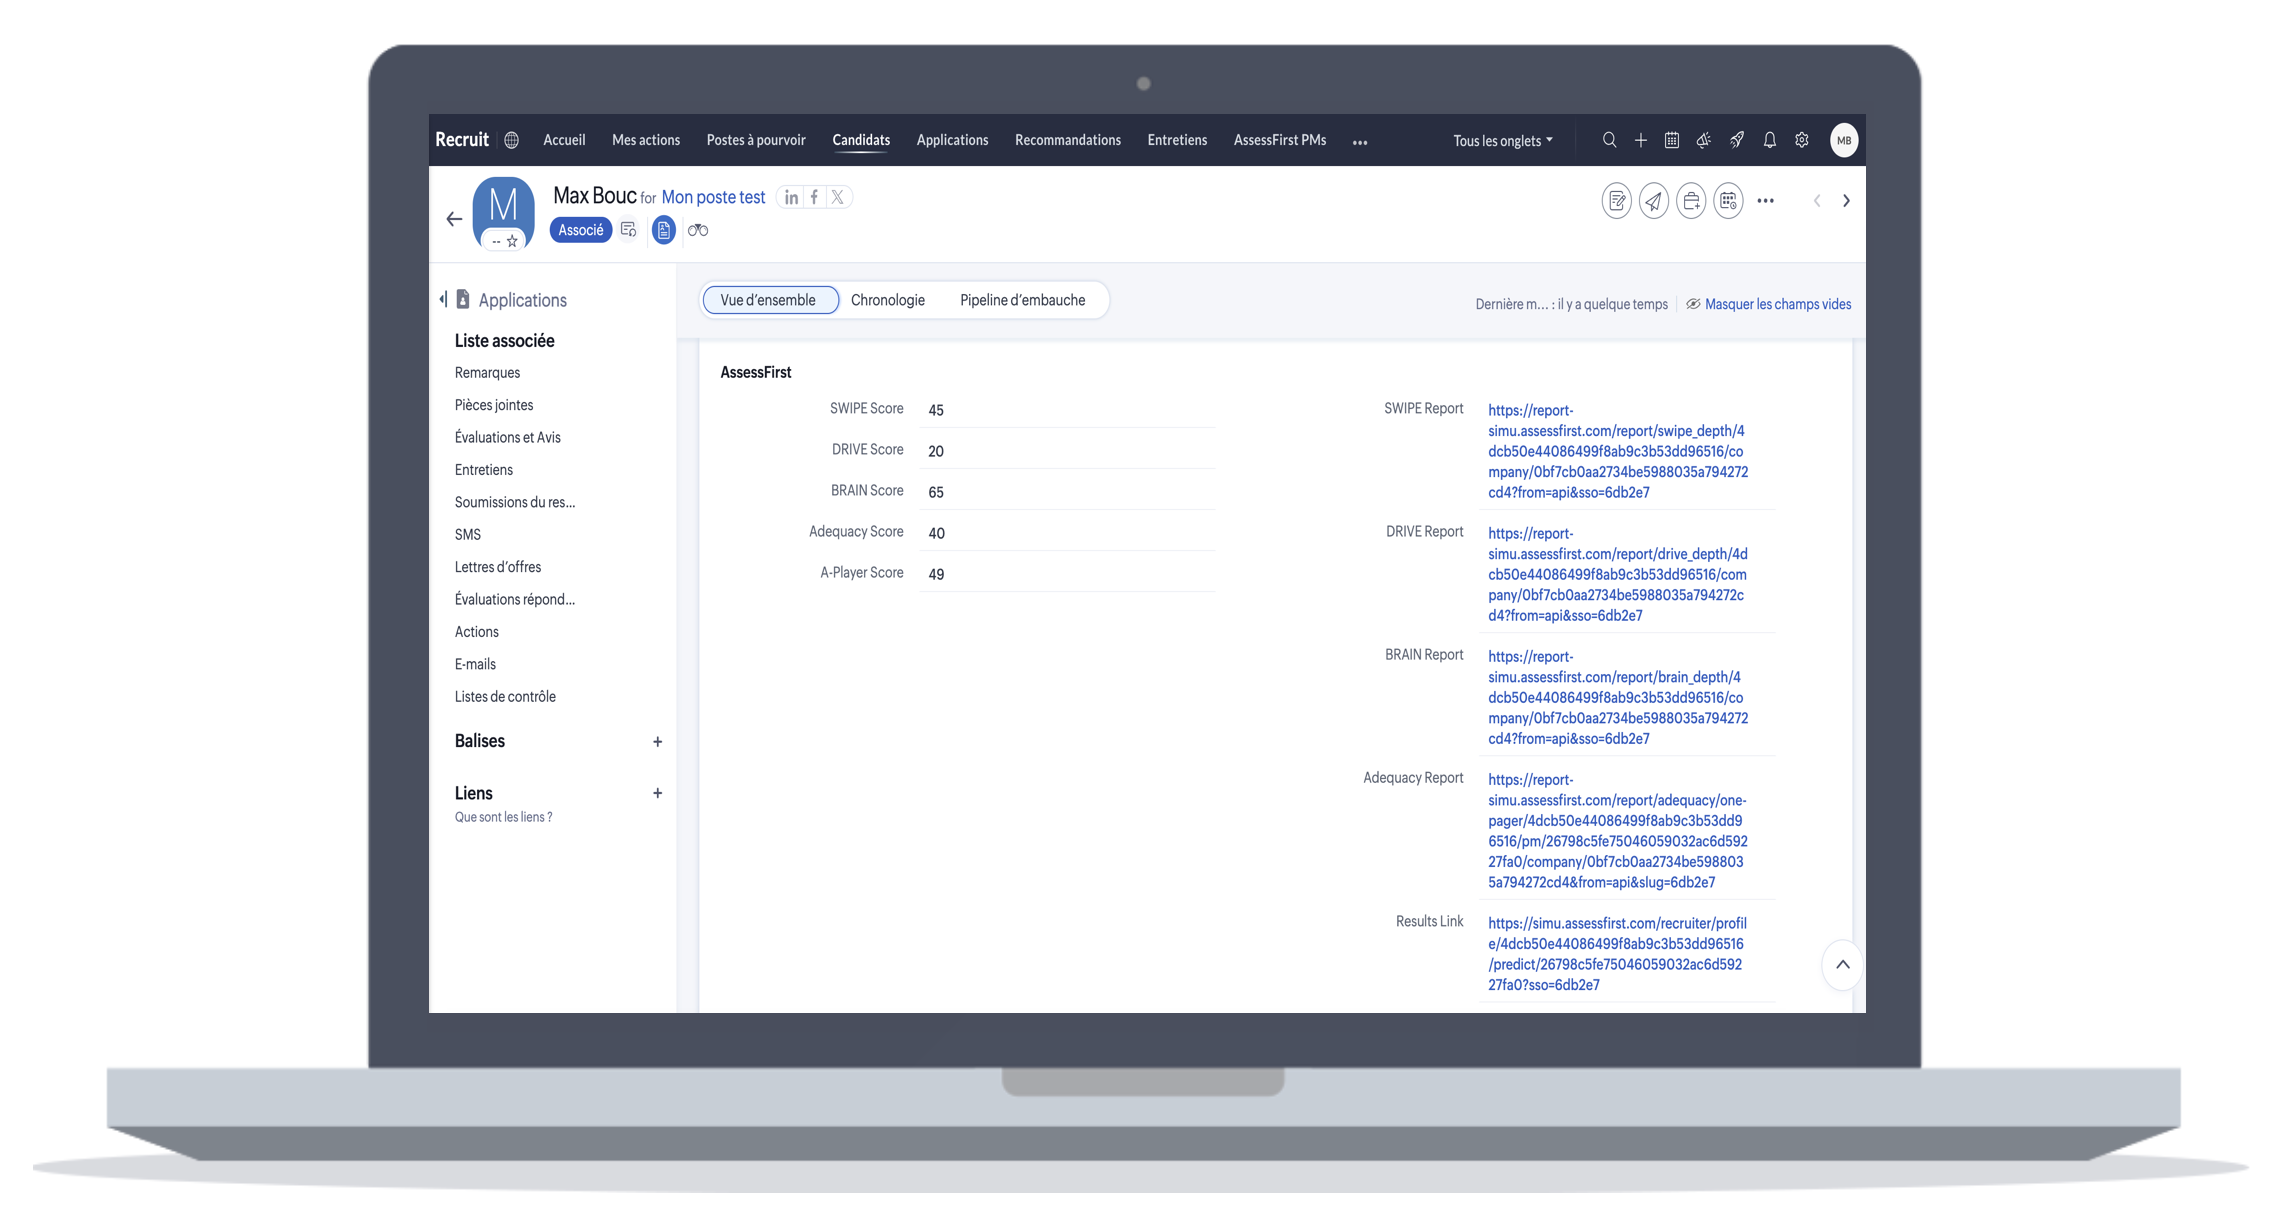
Task: Expand Balises with plus button
Action: 657,742
